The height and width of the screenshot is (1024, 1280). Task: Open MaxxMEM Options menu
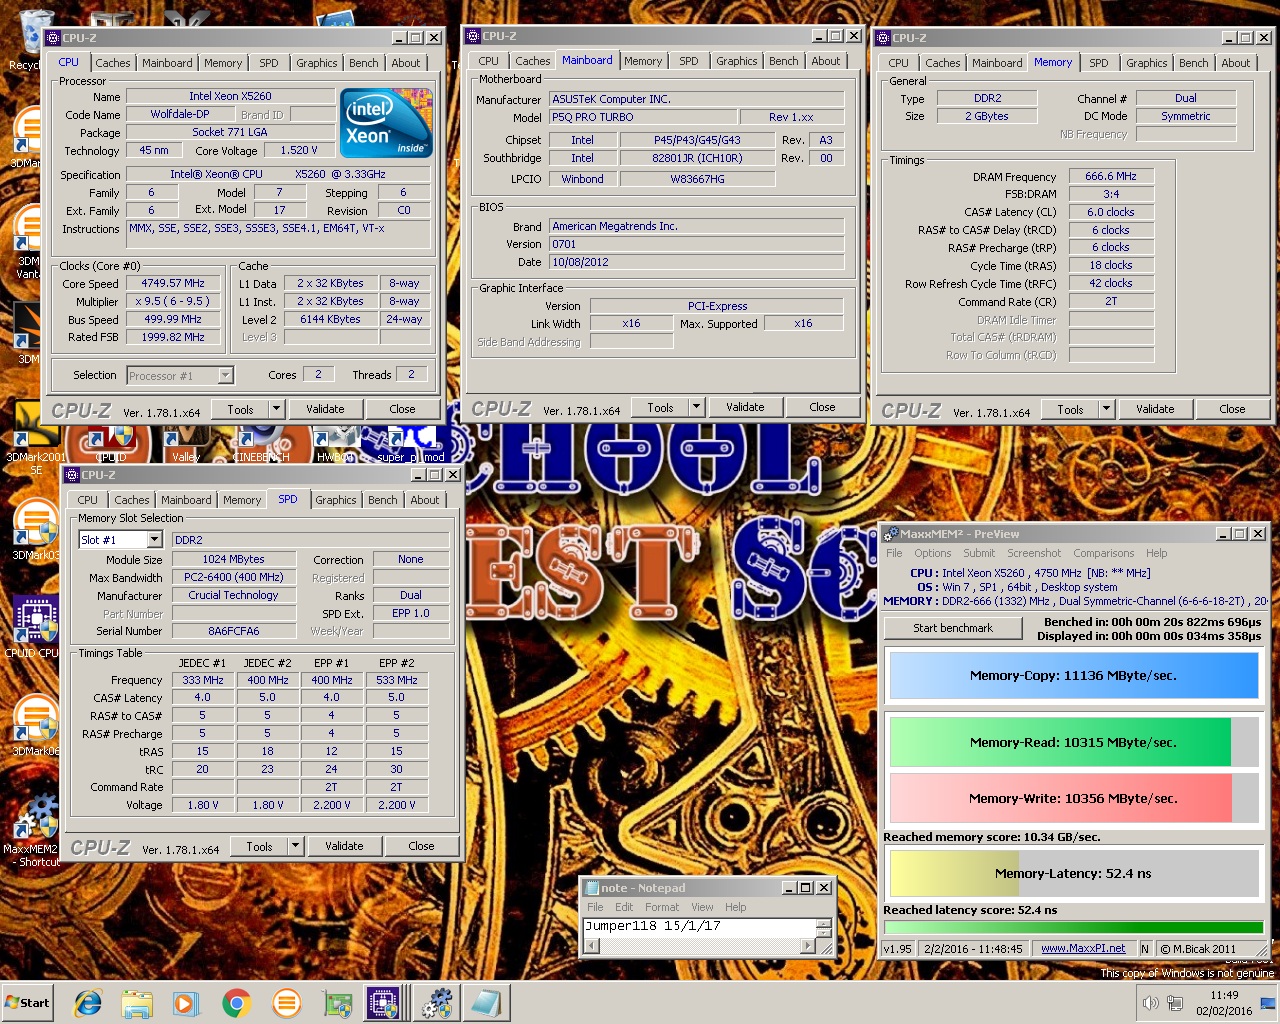[932, 553]
